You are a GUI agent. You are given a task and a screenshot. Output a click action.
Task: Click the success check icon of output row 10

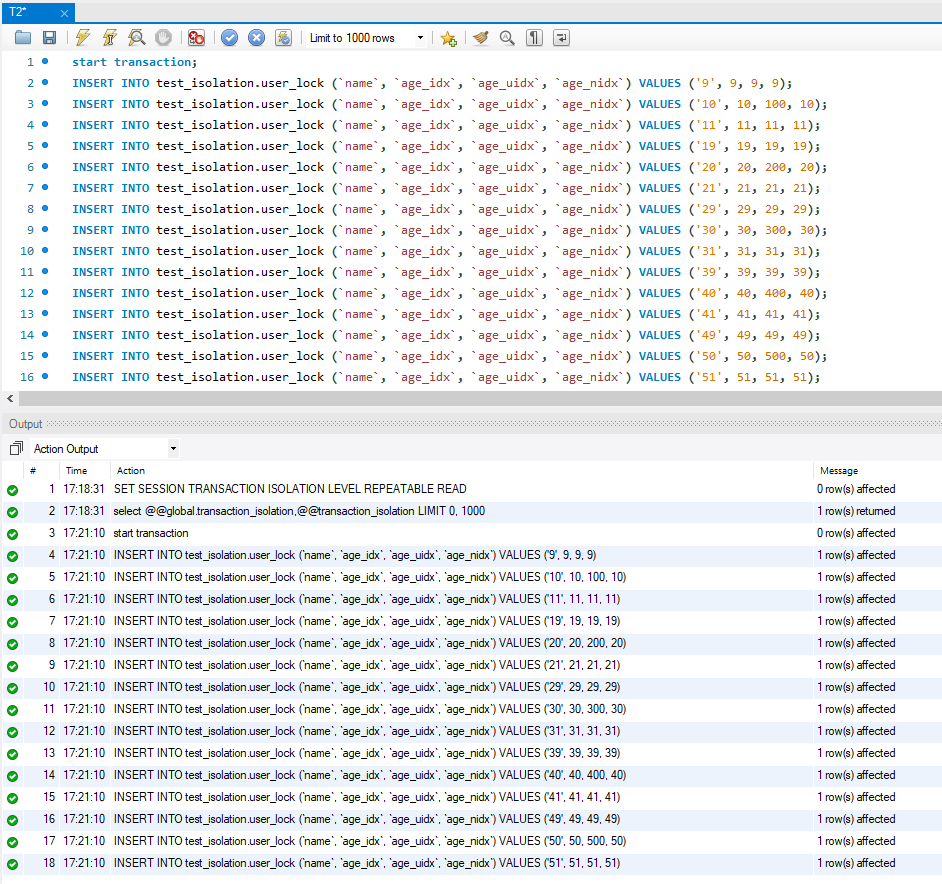point(13,688)
